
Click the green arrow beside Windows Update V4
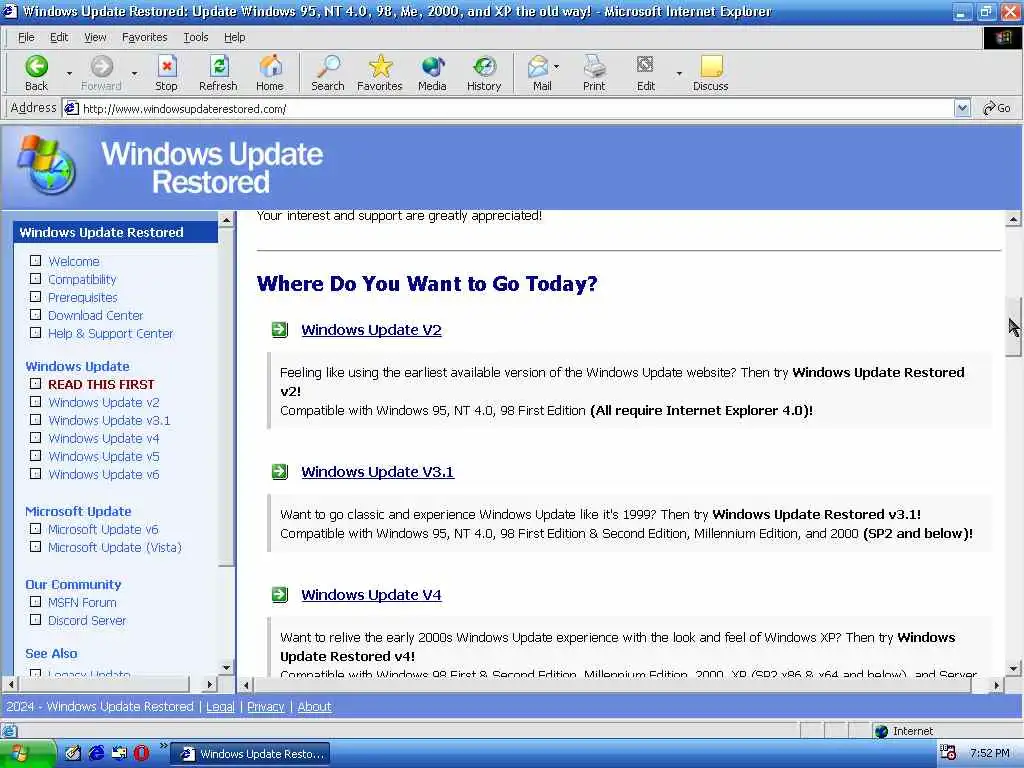pos(280,594)
